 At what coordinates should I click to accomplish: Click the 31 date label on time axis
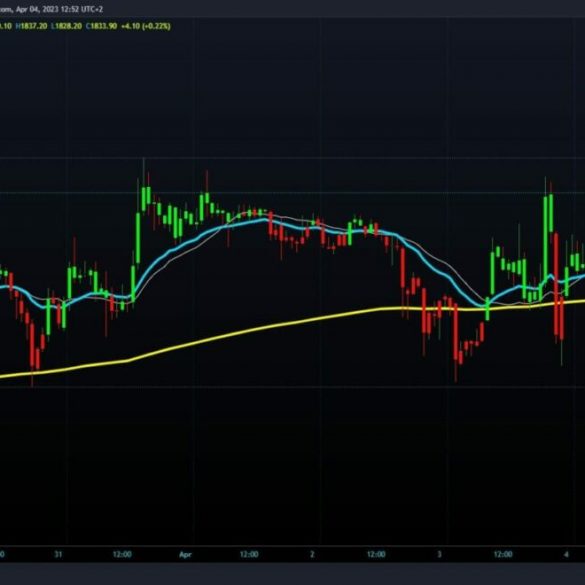click(x=58, y=554)
